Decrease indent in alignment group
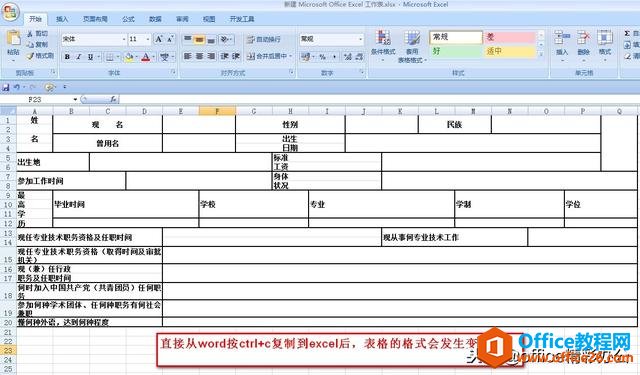The width and height of the screenshot is (640, 375). [224, 56]
